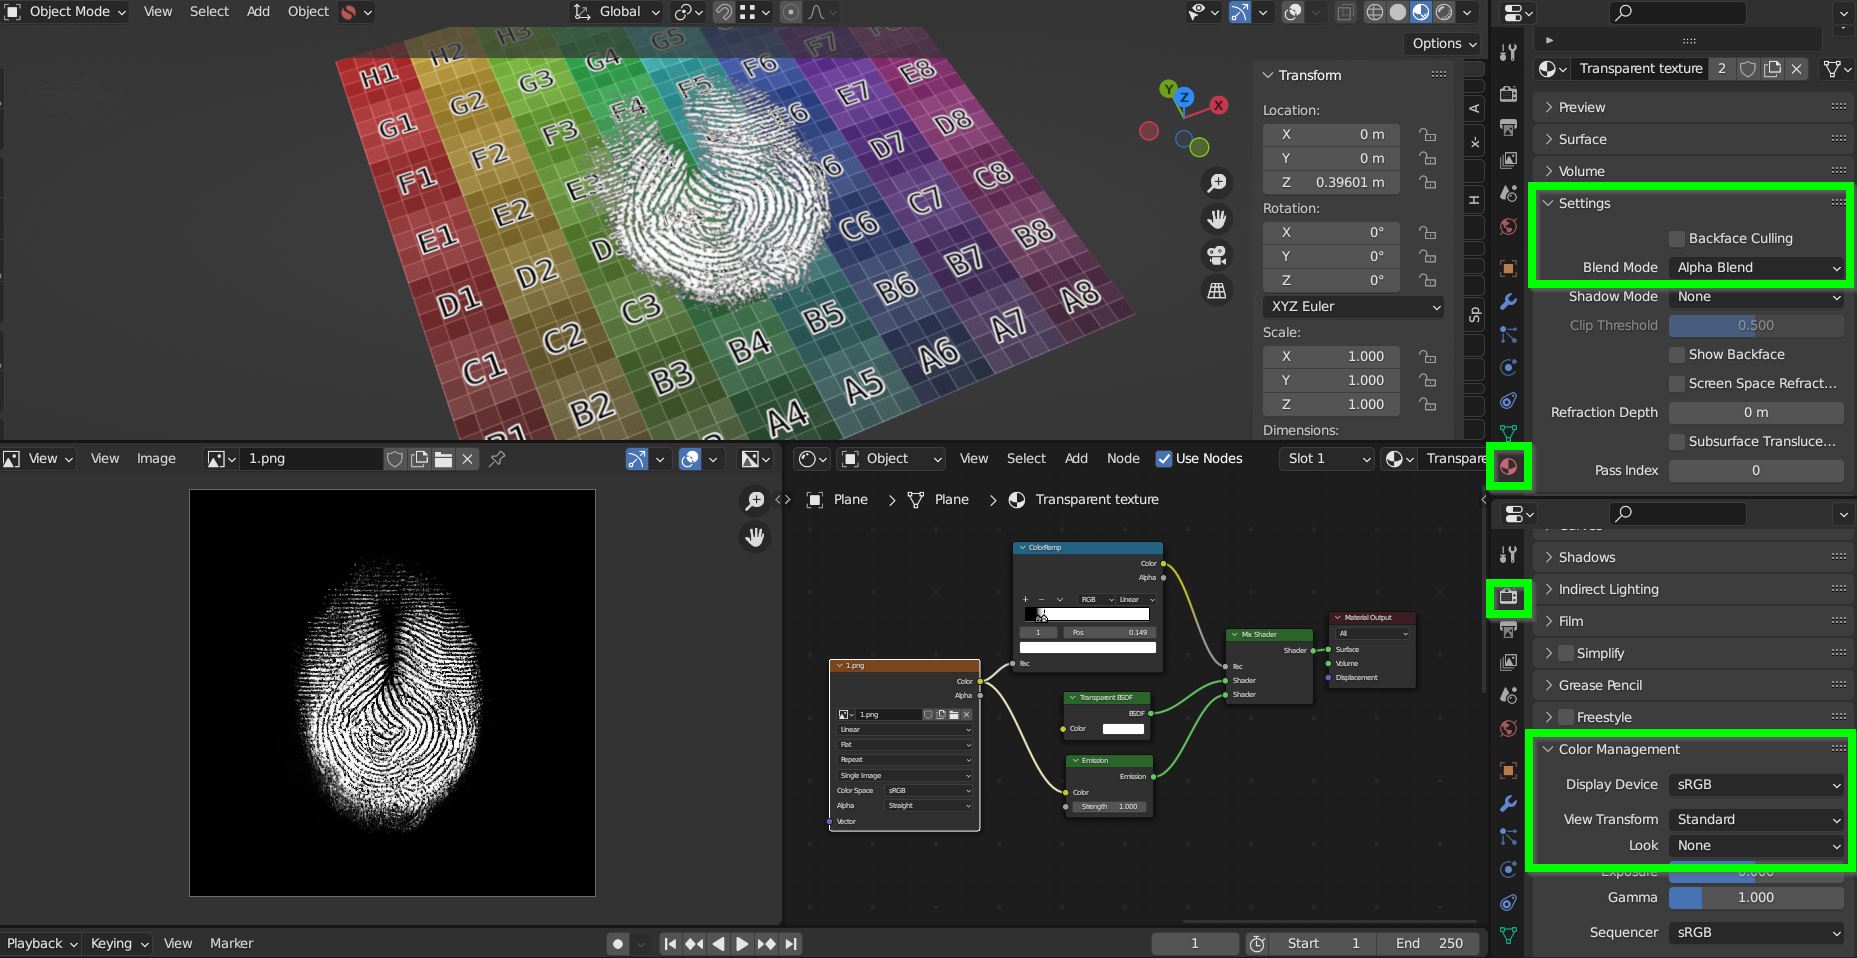Click the End frame 250 field
Image resolution: width=1857 pixels, height=958 pixels.
[x=1429, y=943]
